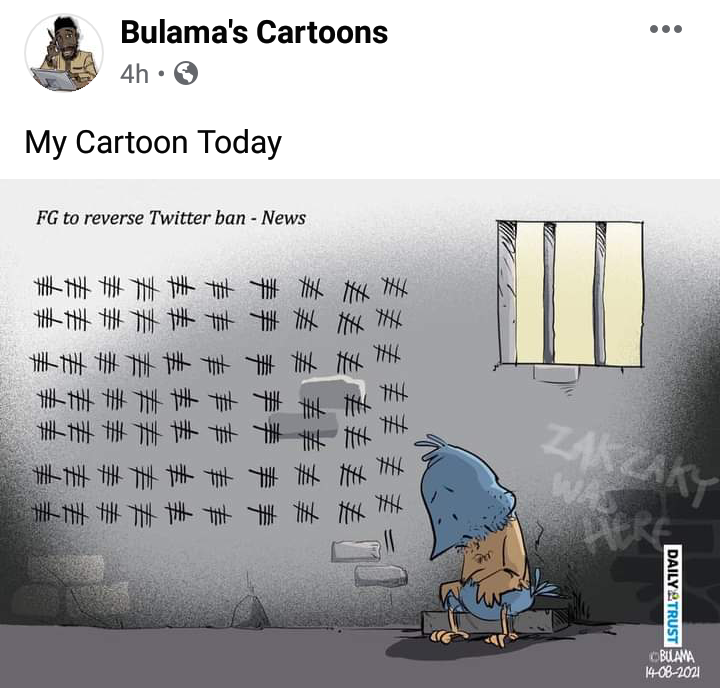Open the Bulama's Cartoons profile picture
Image resolution: width=720 pixels, height=699 pixels.
click(x=64, y=53)
